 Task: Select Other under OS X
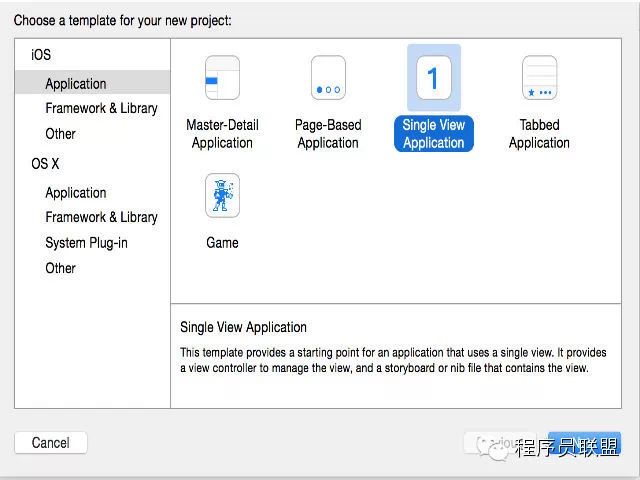tap(60, 268)
